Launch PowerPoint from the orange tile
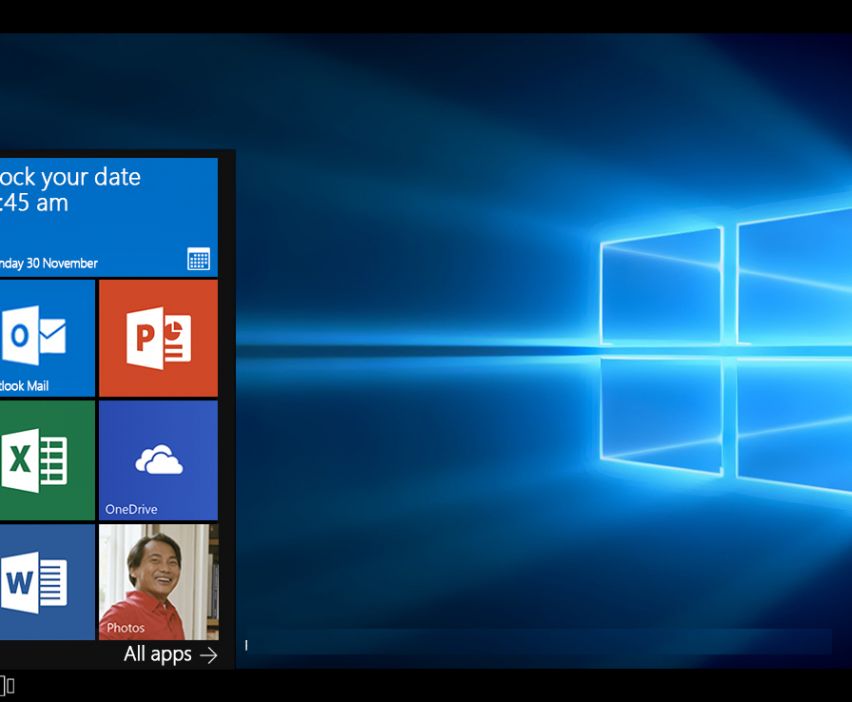852x702 pixels. [x=158, y=338]
